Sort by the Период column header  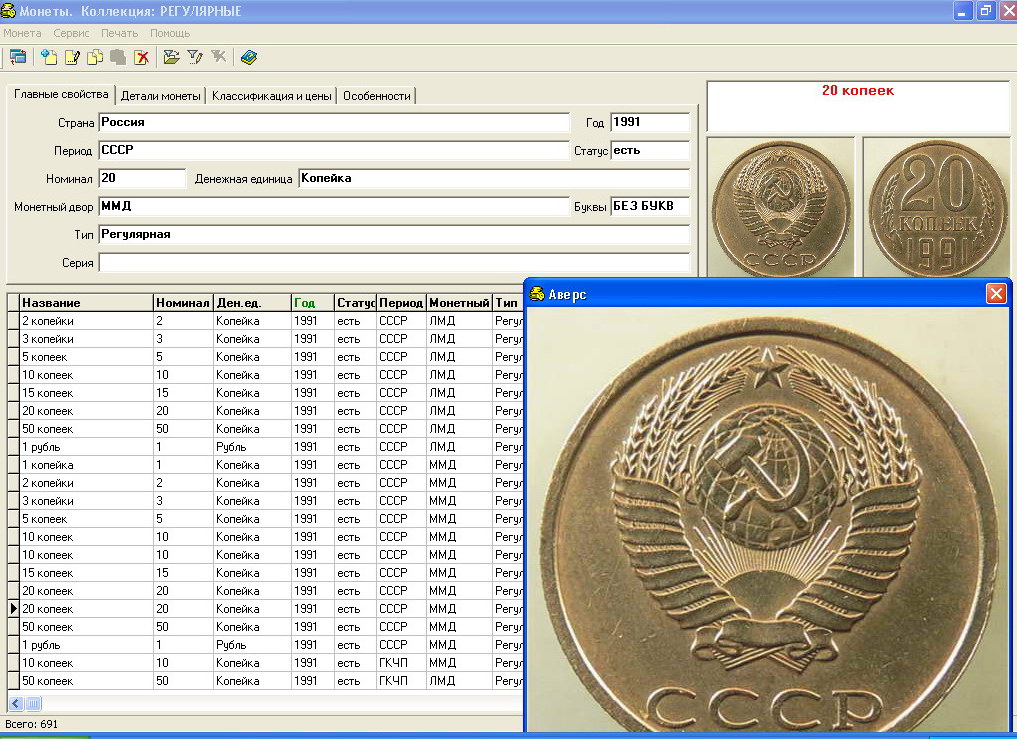click(x=401, y=302)
